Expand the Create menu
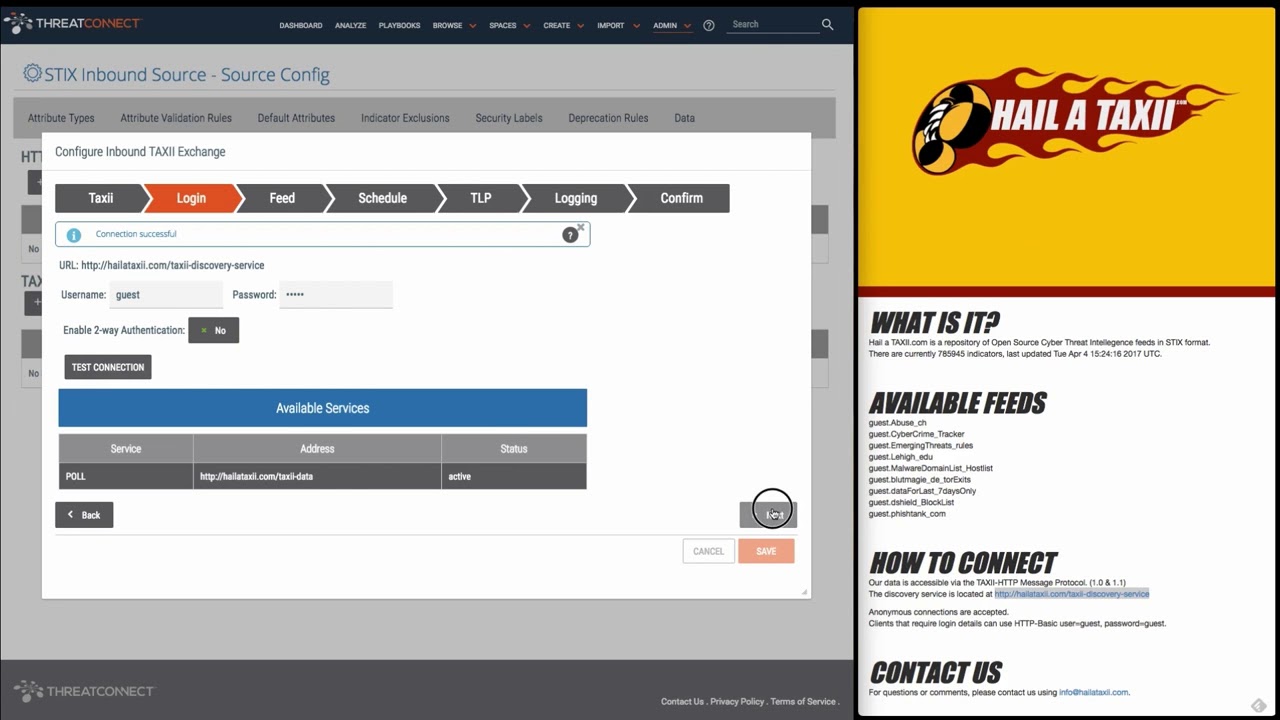The width and height of the screenshot is (1280, 720). 563,25
